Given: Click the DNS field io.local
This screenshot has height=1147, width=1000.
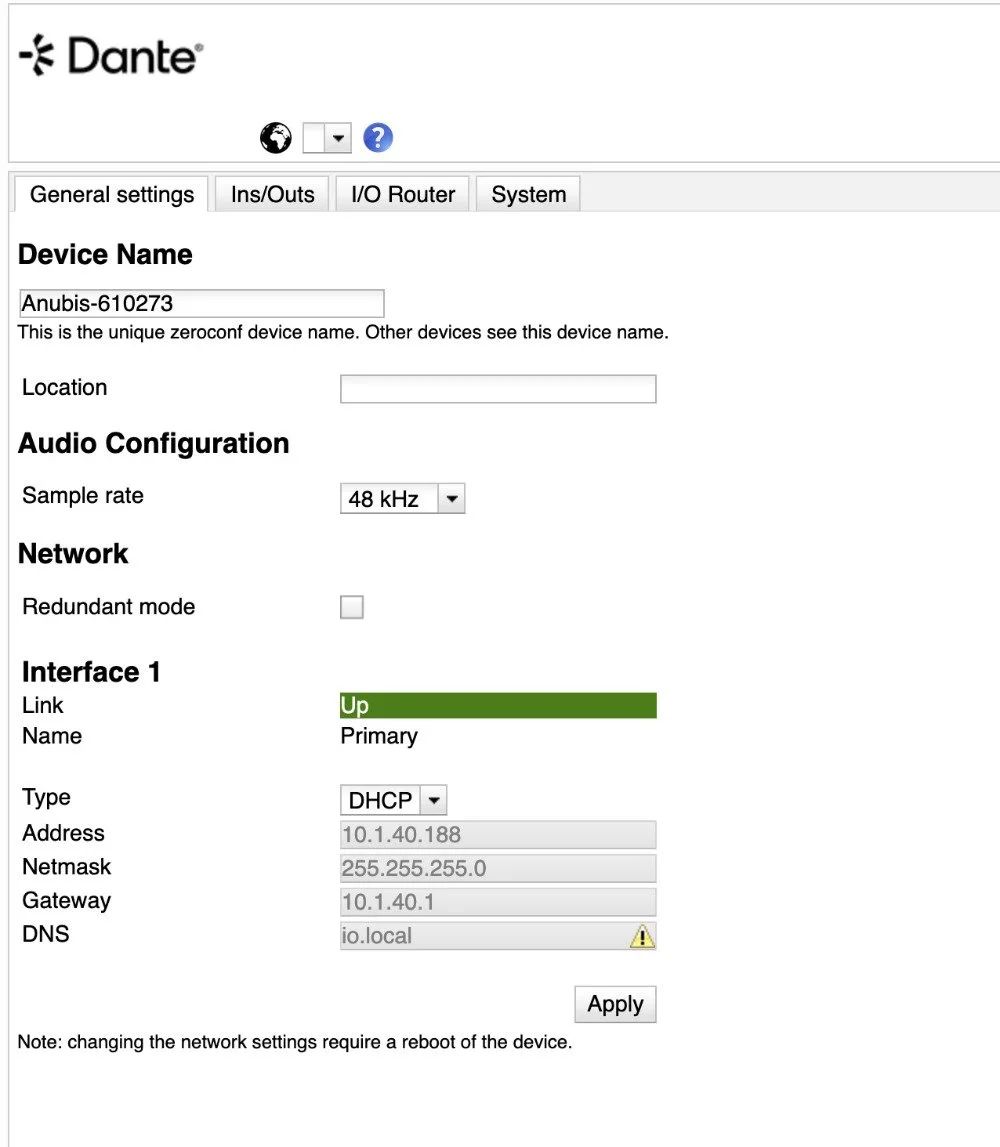Looking at the screenshot, I should coord(480,936).
